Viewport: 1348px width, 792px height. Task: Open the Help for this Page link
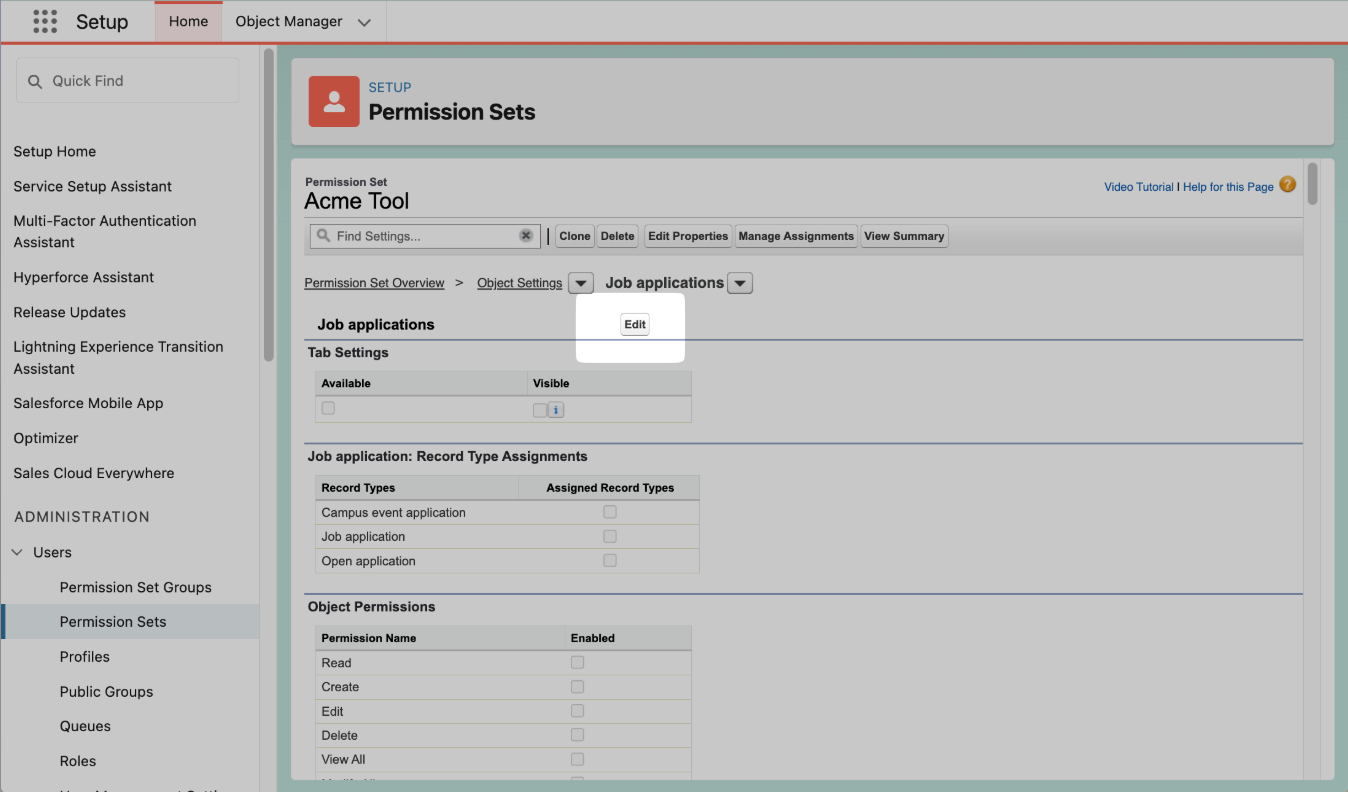tap(1228, 187)
